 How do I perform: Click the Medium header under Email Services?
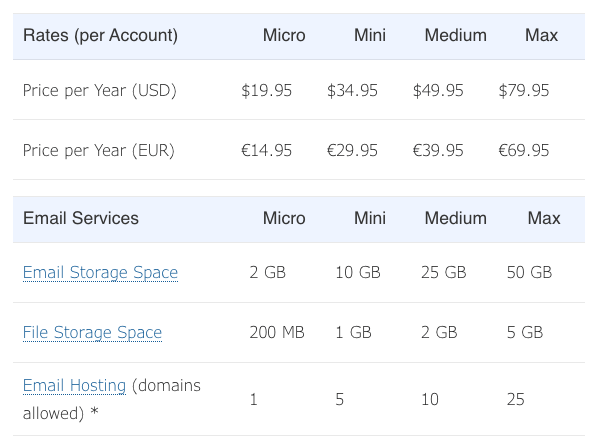point(455,218)
